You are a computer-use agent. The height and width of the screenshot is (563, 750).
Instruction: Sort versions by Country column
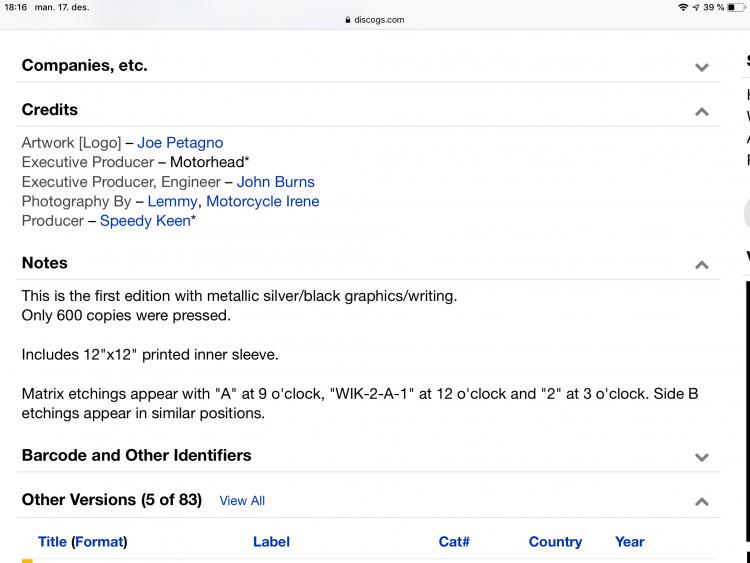555,542
